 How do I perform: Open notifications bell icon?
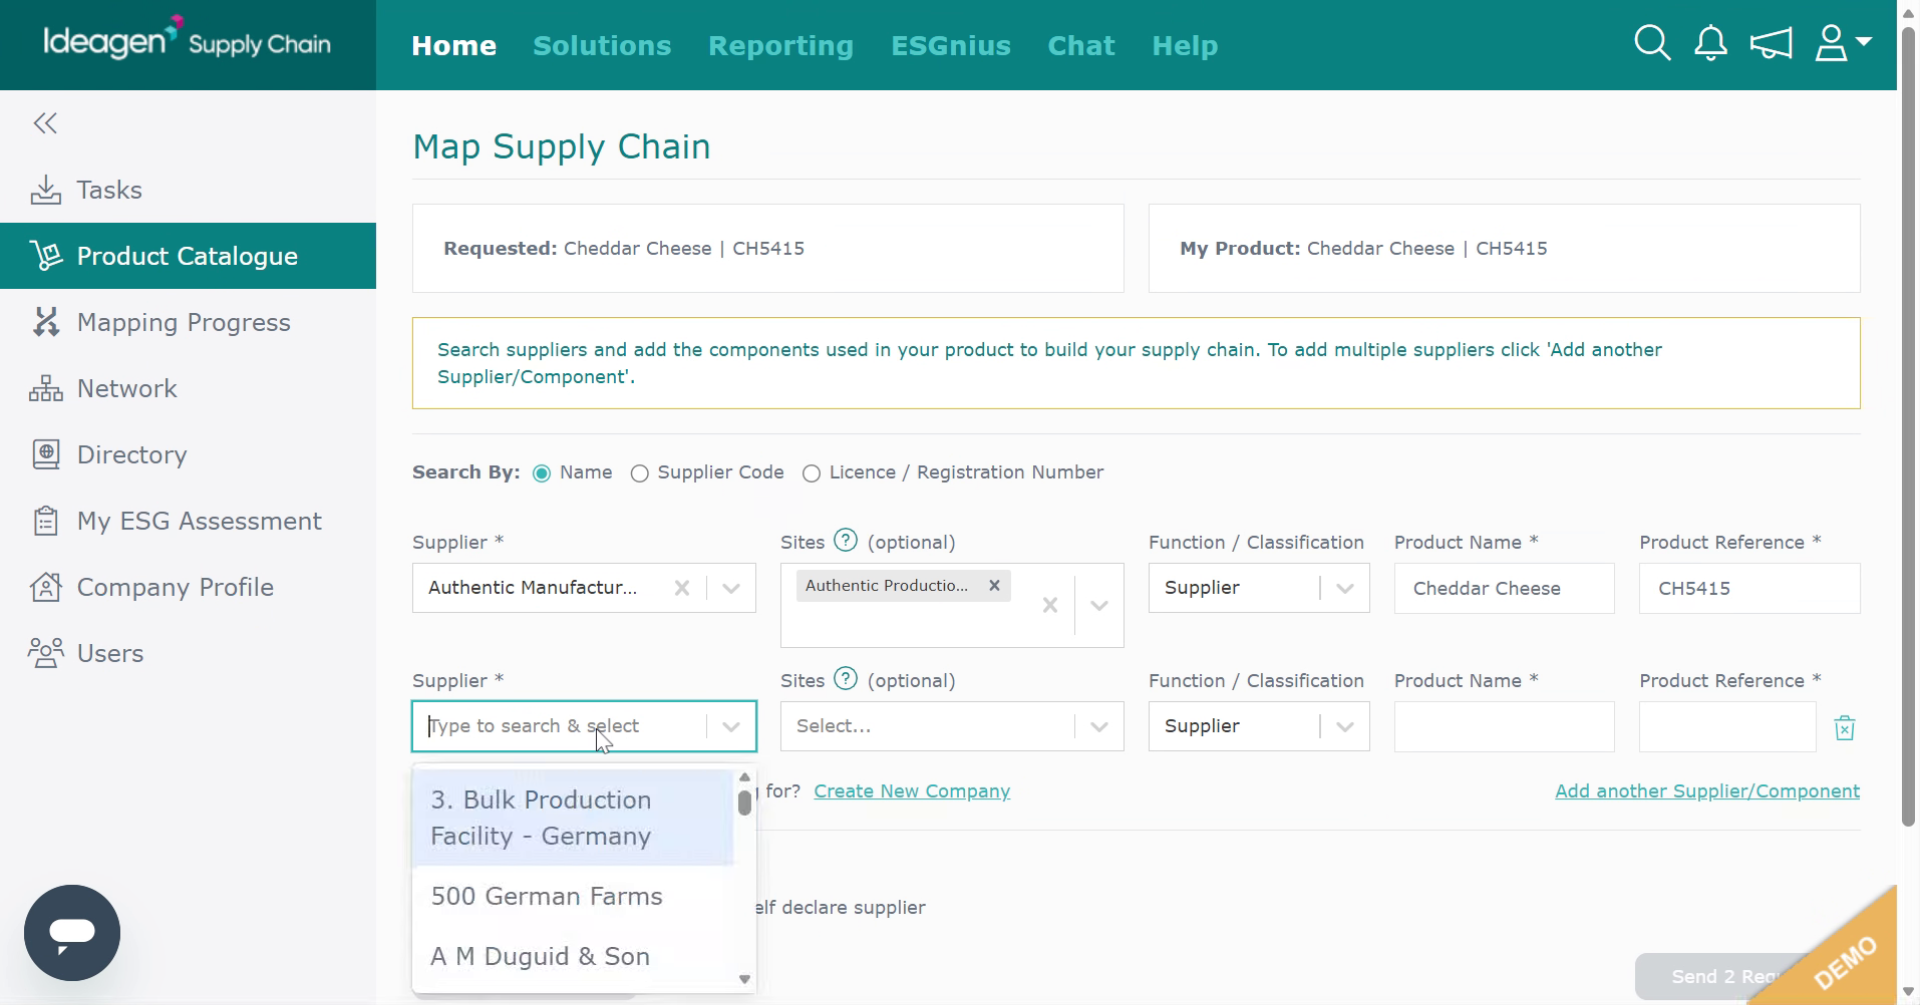point(1710,44)
